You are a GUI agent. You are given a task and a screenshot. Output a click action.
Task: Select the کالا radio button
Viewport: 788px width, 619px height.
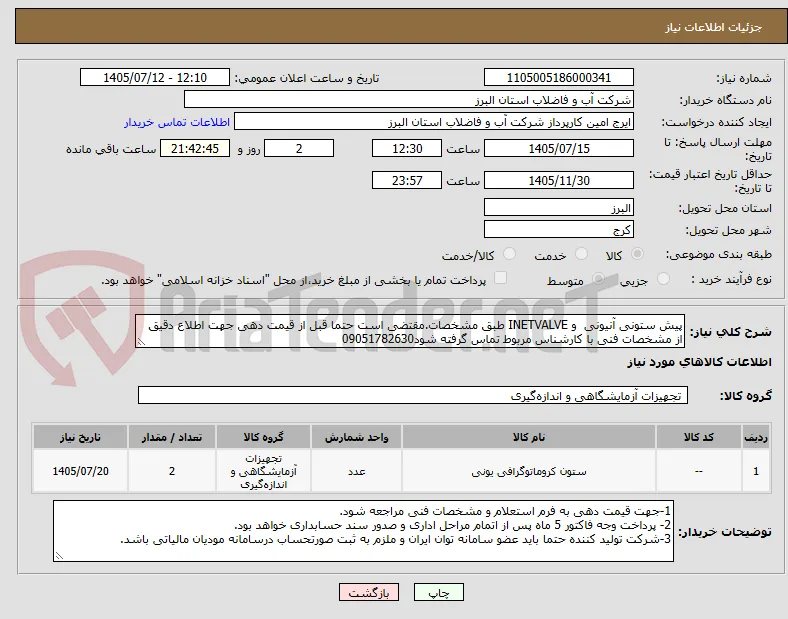(x=637, y=254)
